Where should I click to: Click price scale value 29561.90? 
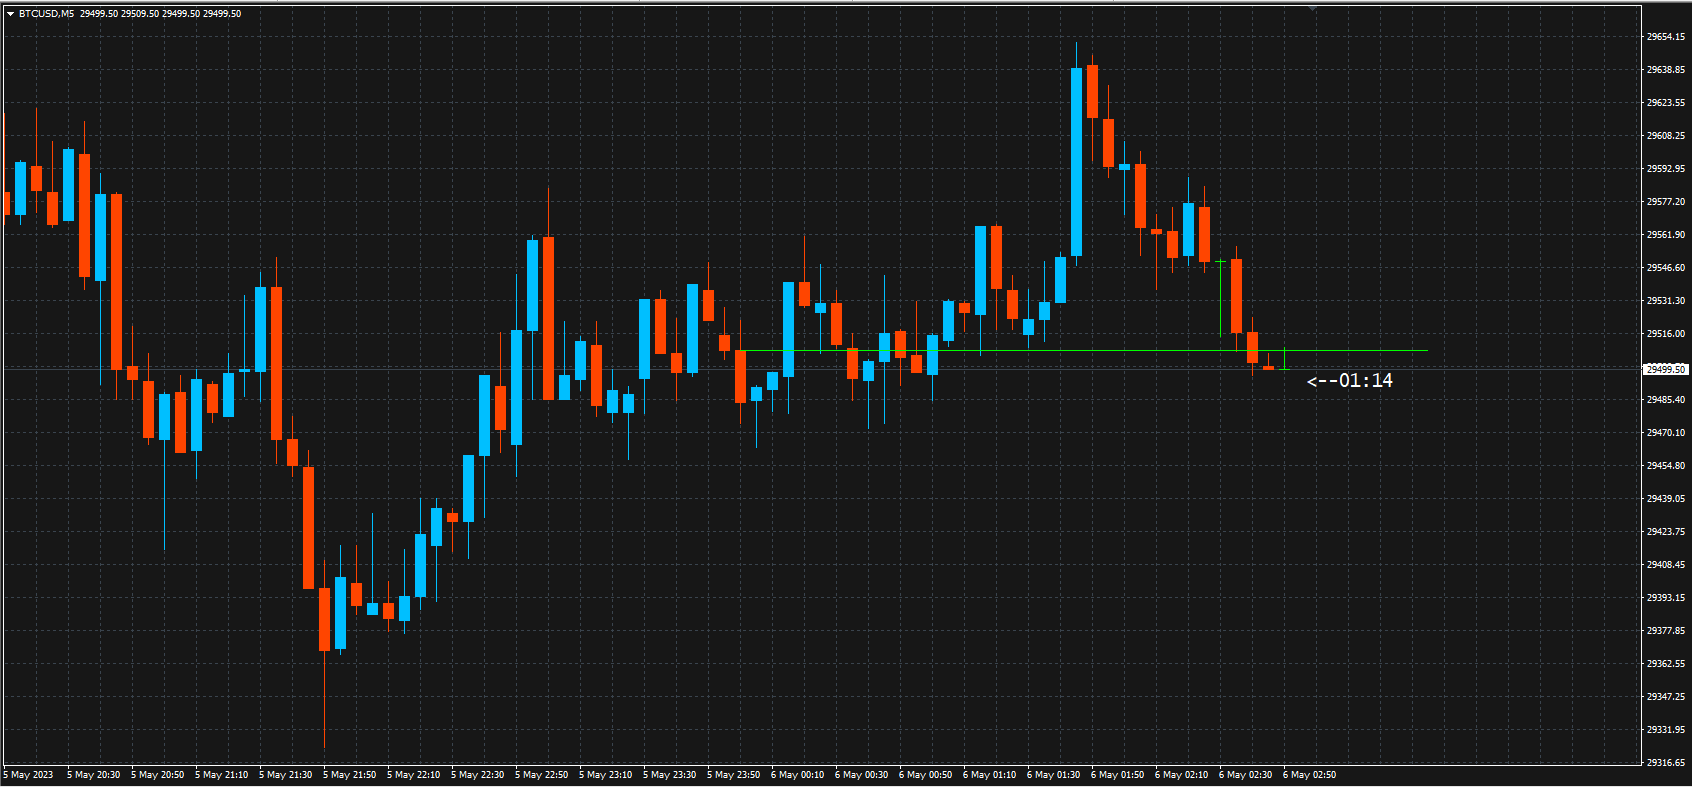(1666, 235)
